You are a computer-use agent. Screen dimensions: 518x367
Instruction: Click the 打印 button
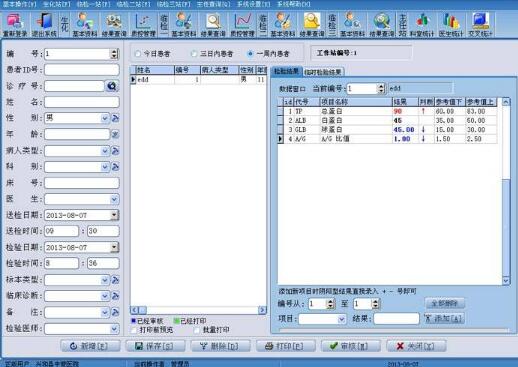coord(285,346)
